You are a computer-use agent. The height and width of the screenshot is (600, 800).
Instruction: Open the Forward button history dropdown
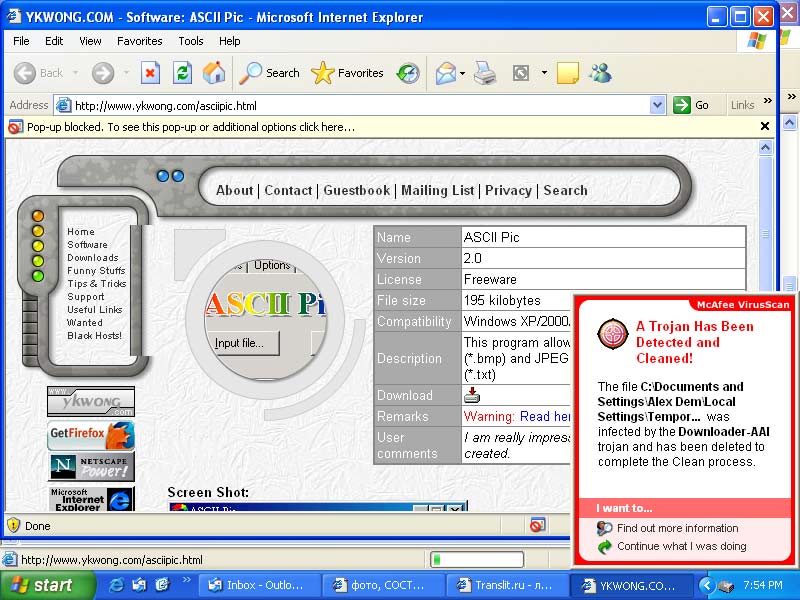(x=126, y=73)
